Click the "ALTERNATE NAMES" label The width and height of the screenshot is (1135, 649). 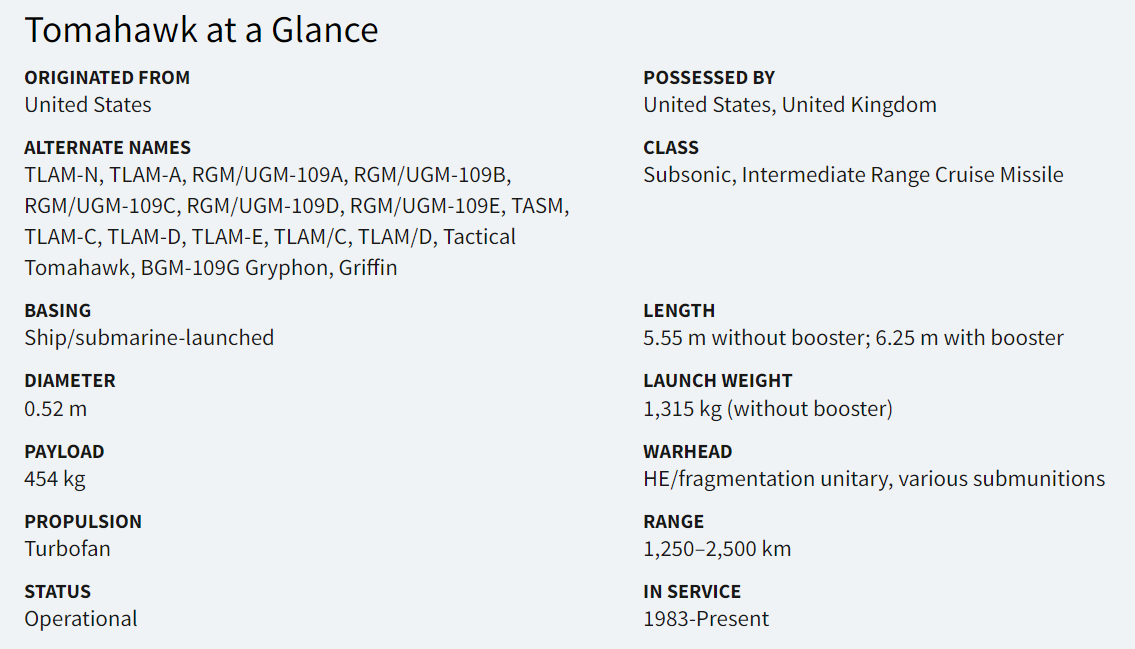coord(107,147)
